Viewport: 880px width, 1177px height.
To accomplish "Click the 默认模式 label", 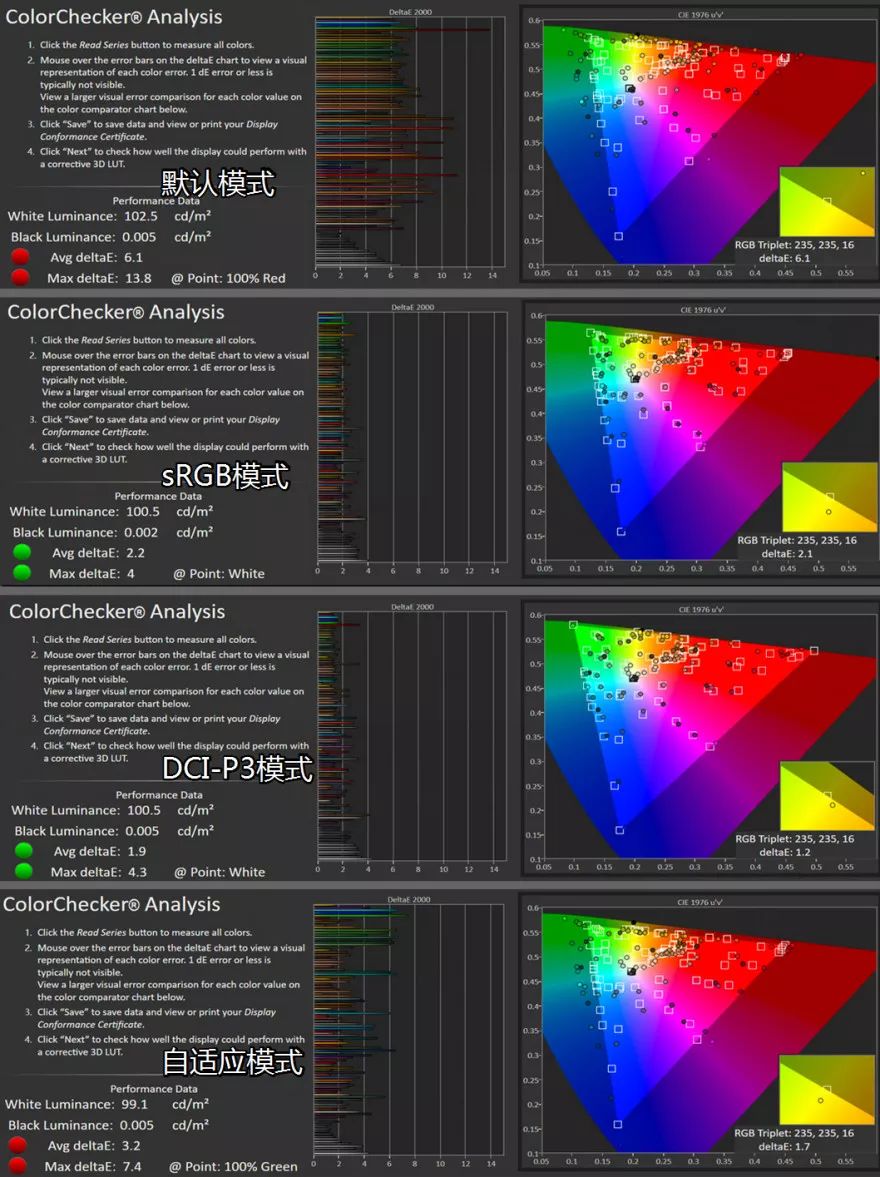I will [218, 182].
